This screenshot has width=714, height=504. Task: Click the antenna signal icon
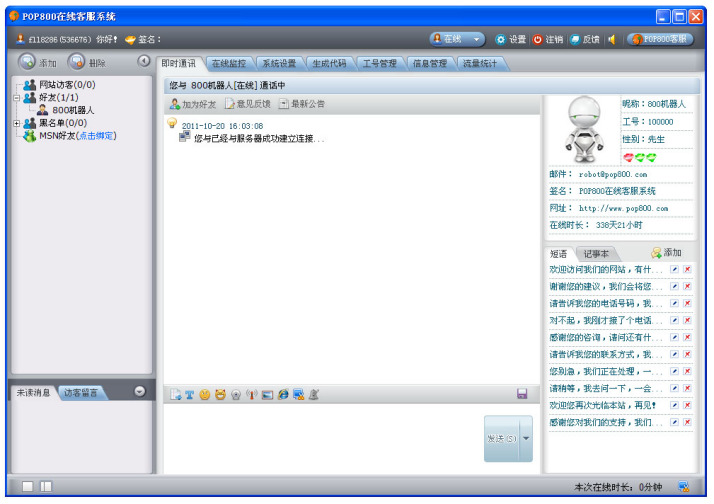coord(252,395)
